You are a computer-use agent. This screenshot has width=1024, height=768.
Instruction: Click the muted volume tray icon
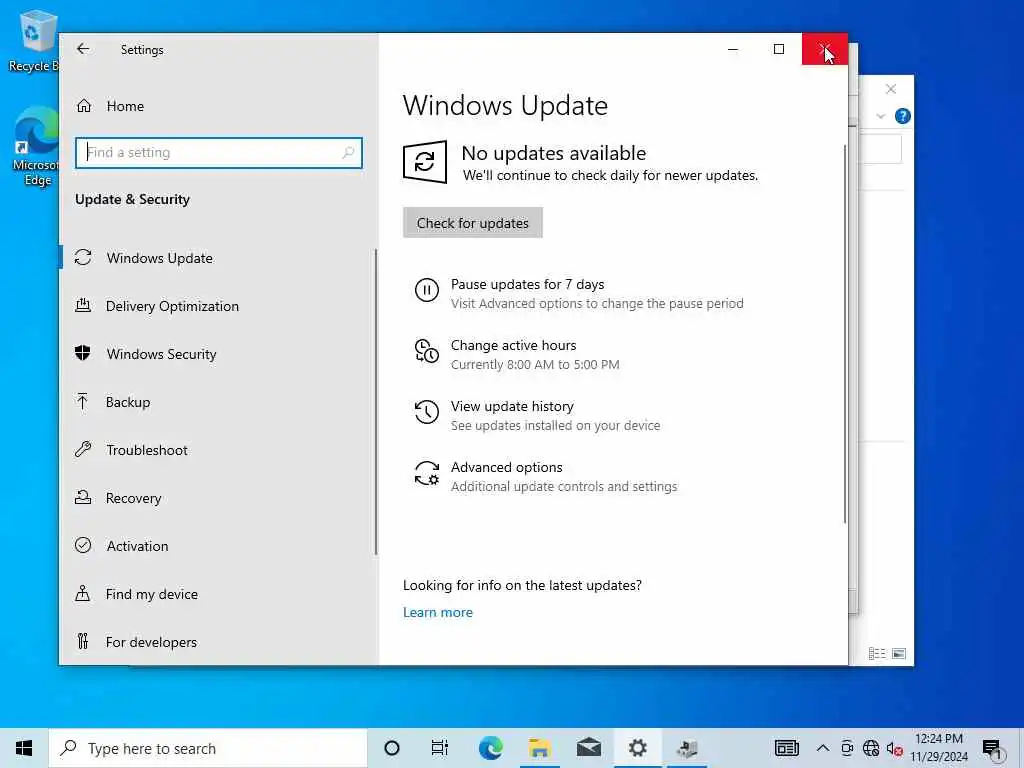point(895,748)
